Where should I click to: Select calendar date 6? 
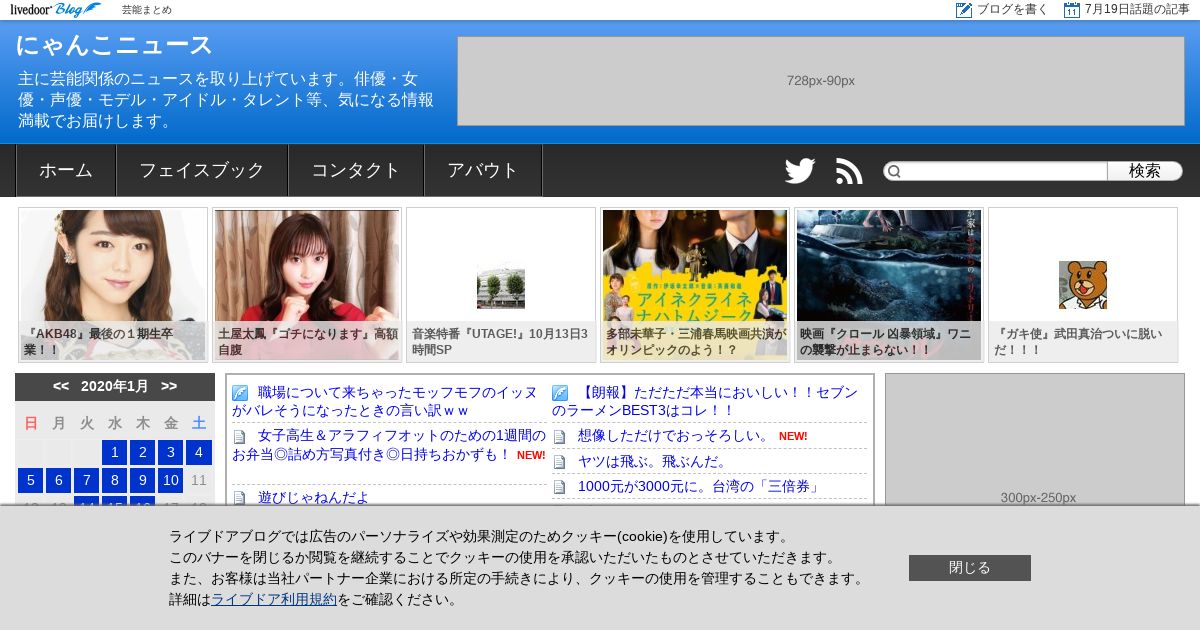click(x=59, y=481)
